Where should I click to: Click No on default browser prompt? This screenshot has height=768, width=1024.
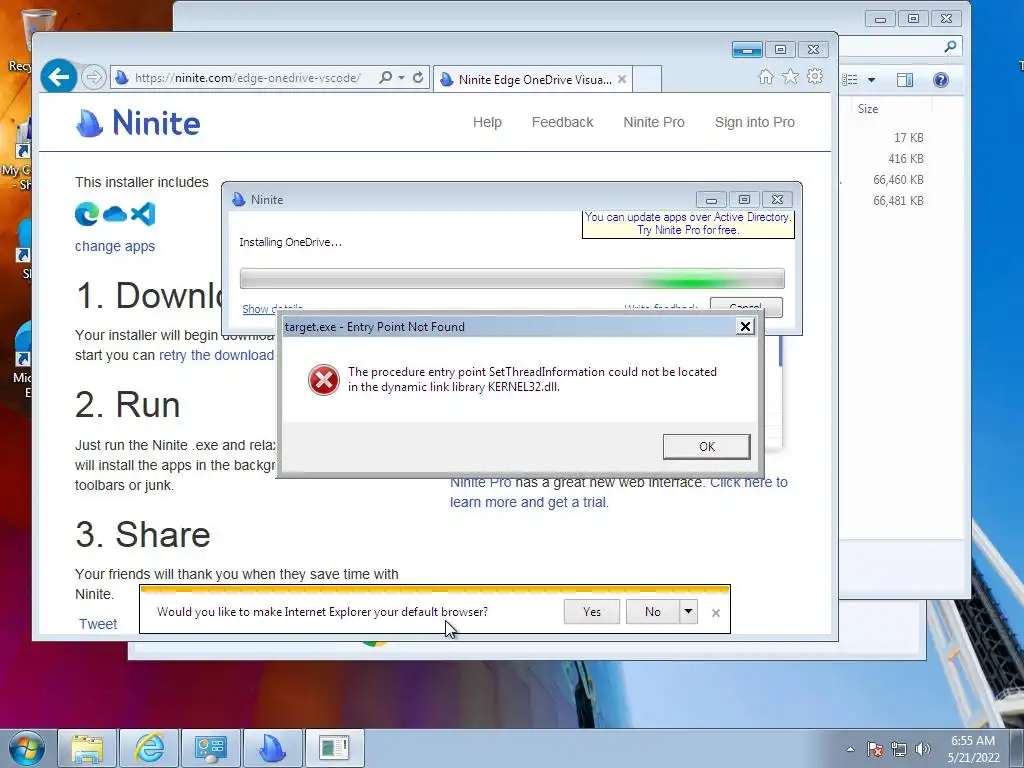click(x=652, y=612)
